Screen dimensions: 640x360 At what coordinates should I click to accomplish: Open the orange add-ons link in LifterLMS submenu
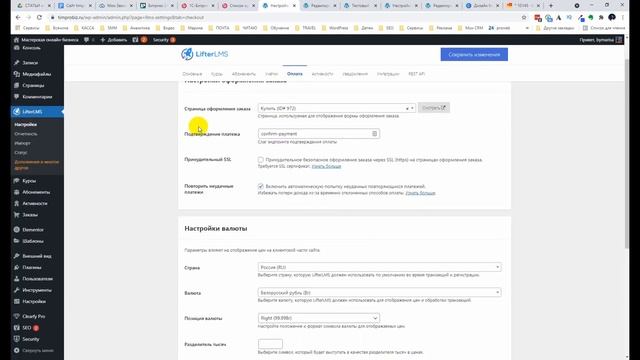pos(37,165)
